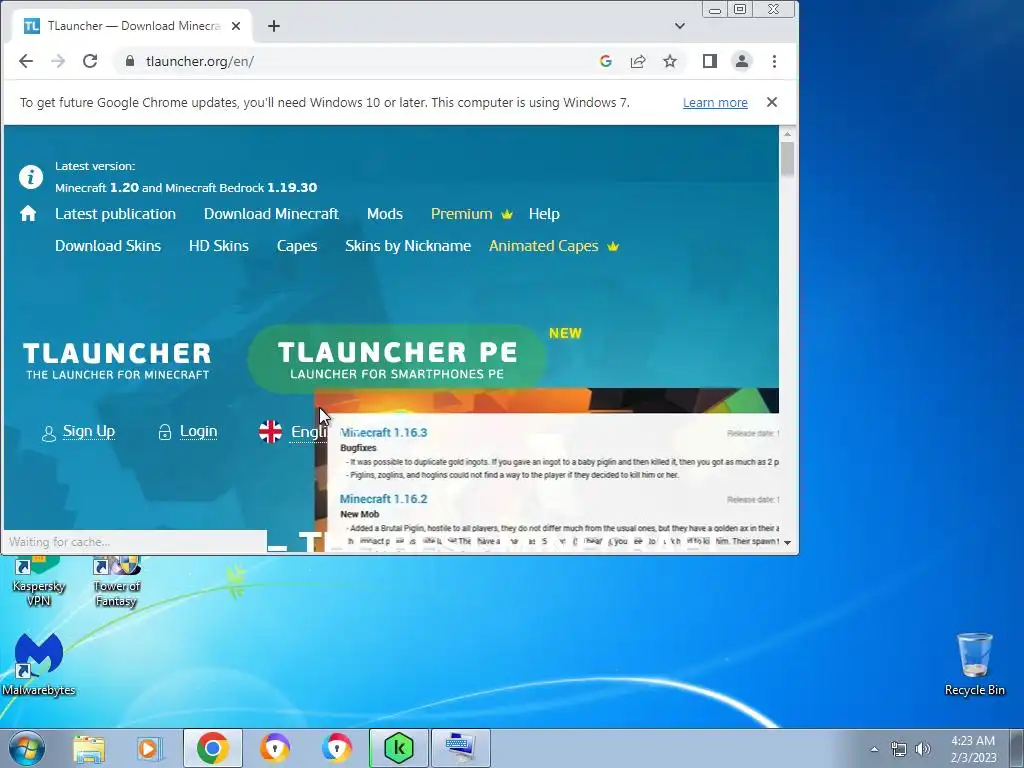Open the Windows Start button
Image resolution: width=1024 pixels, height=768 pixels.
pyautogui.click(x=26, y=748)
